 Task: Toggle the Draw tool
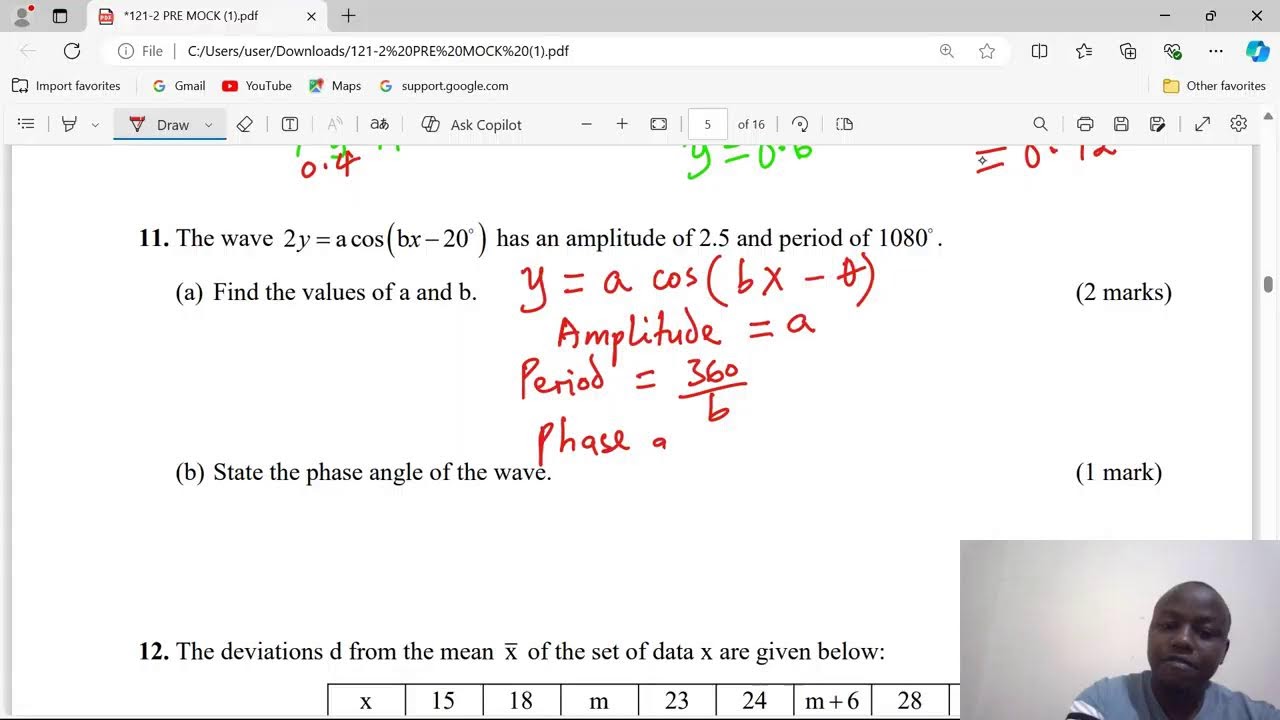pyautogui.click(x=159, y=124)
